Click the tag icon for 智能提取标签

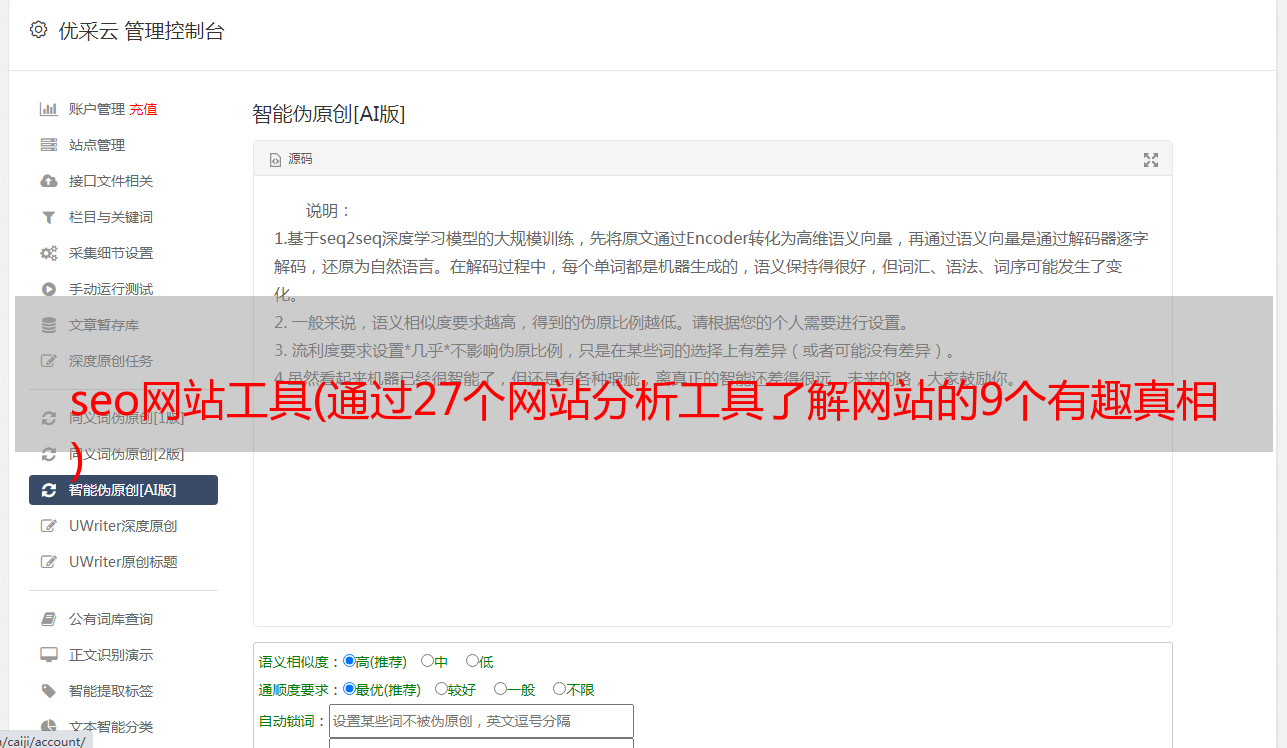[48, 691]
